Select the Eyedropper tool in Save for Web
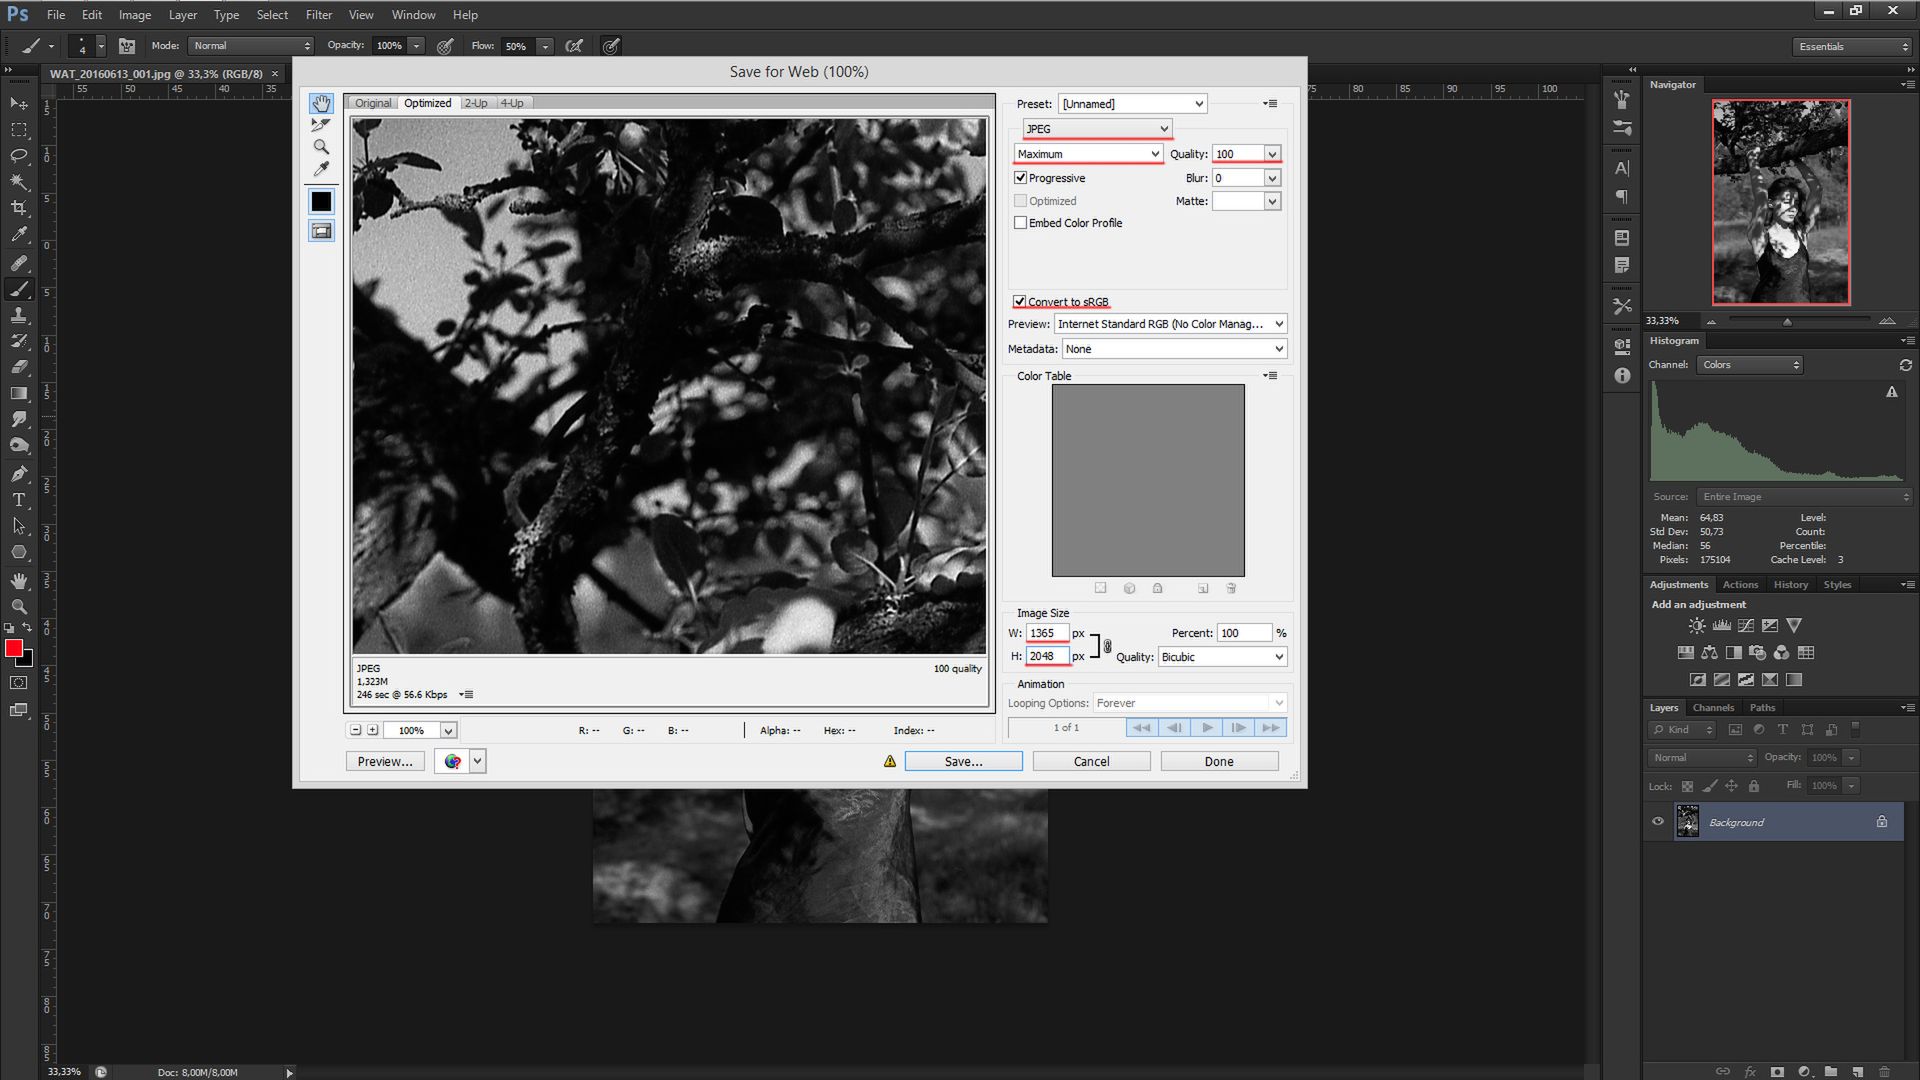 pyautogui.click(x=321, y=169)
